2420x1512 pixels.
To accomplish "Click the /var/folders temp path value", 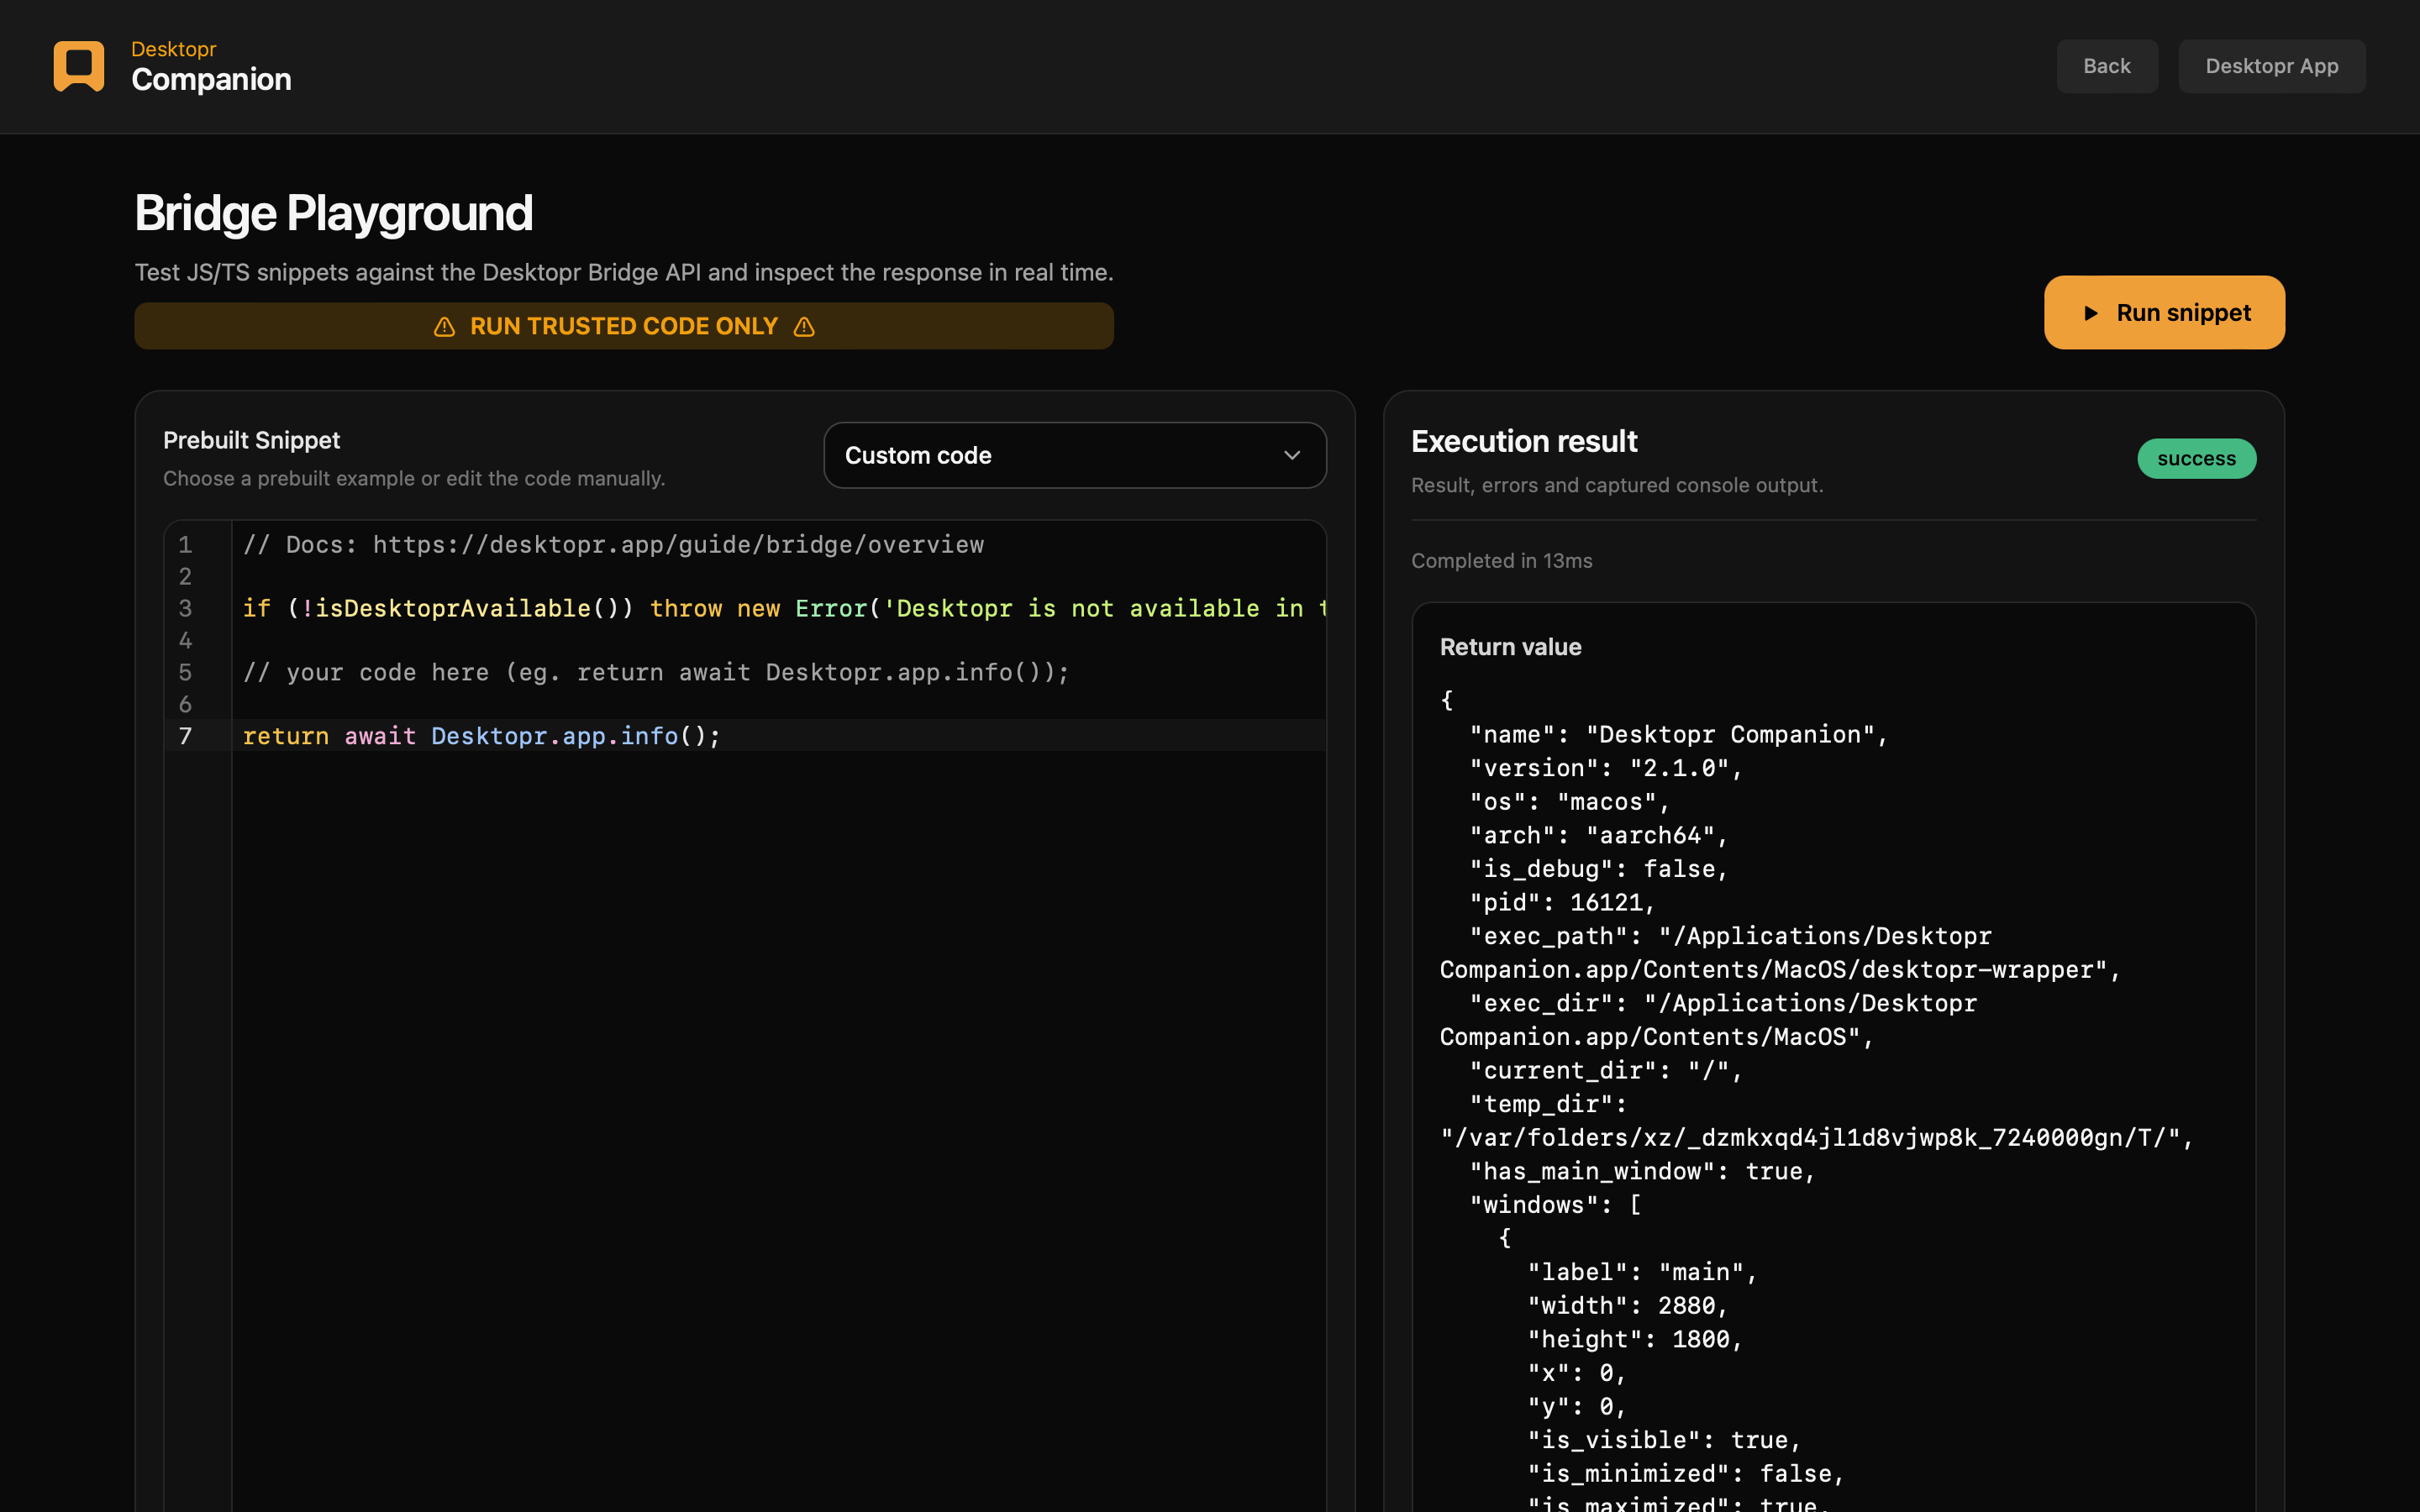I will [x=1816, y=1138].
